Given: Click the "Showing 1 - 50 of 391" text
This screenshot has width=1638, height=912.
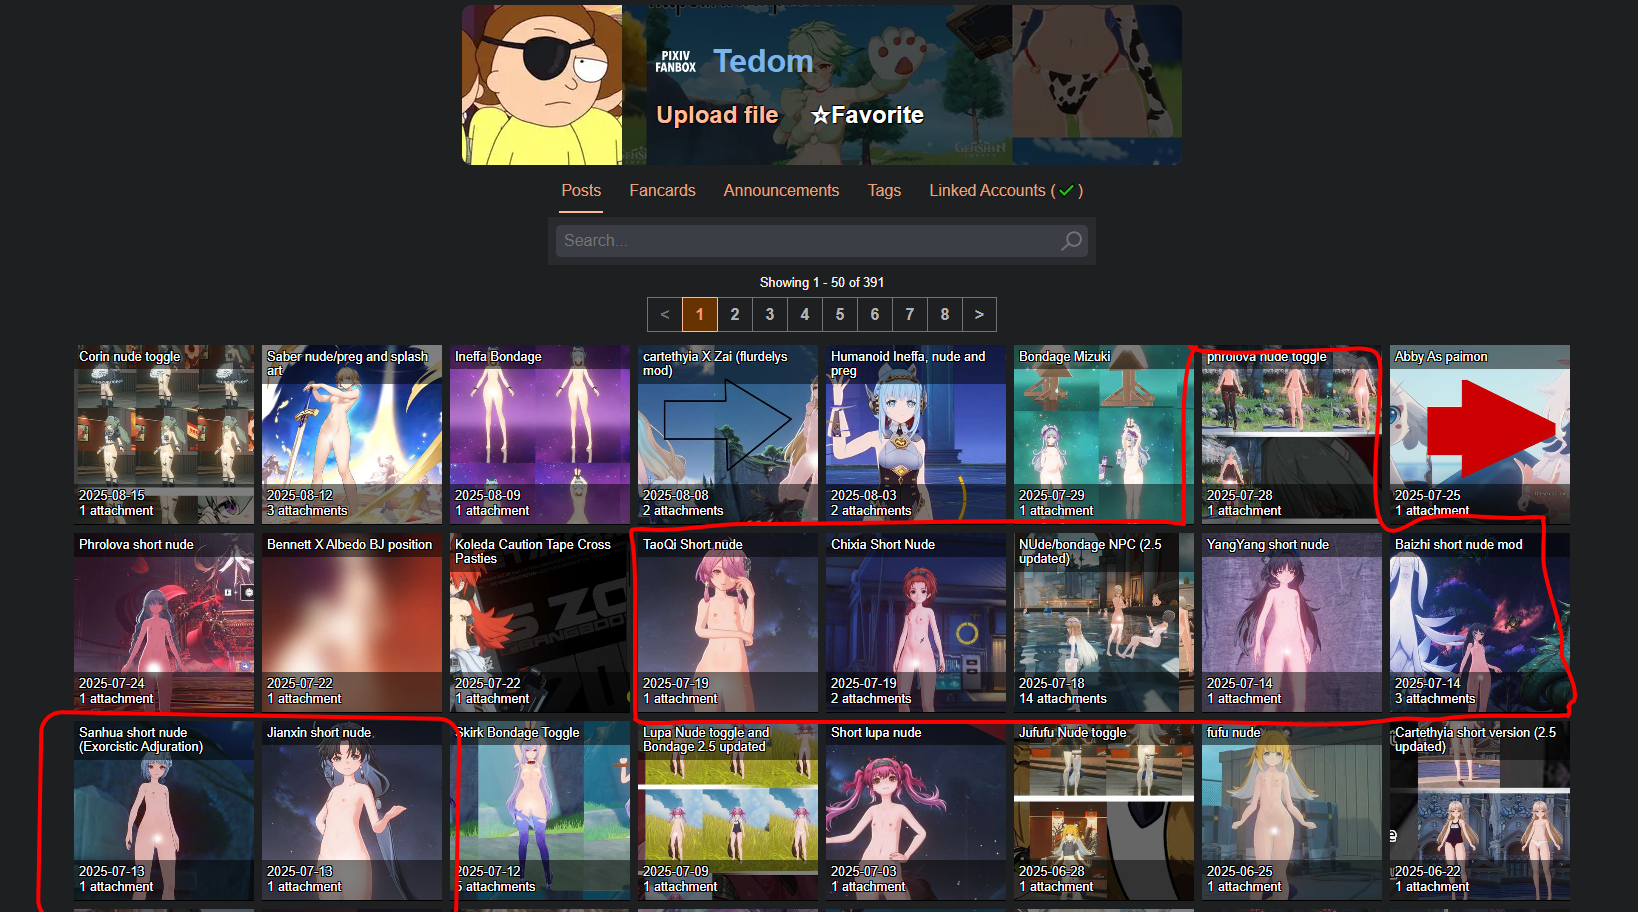Looking at the screenshot, I should tap(822, 283).
